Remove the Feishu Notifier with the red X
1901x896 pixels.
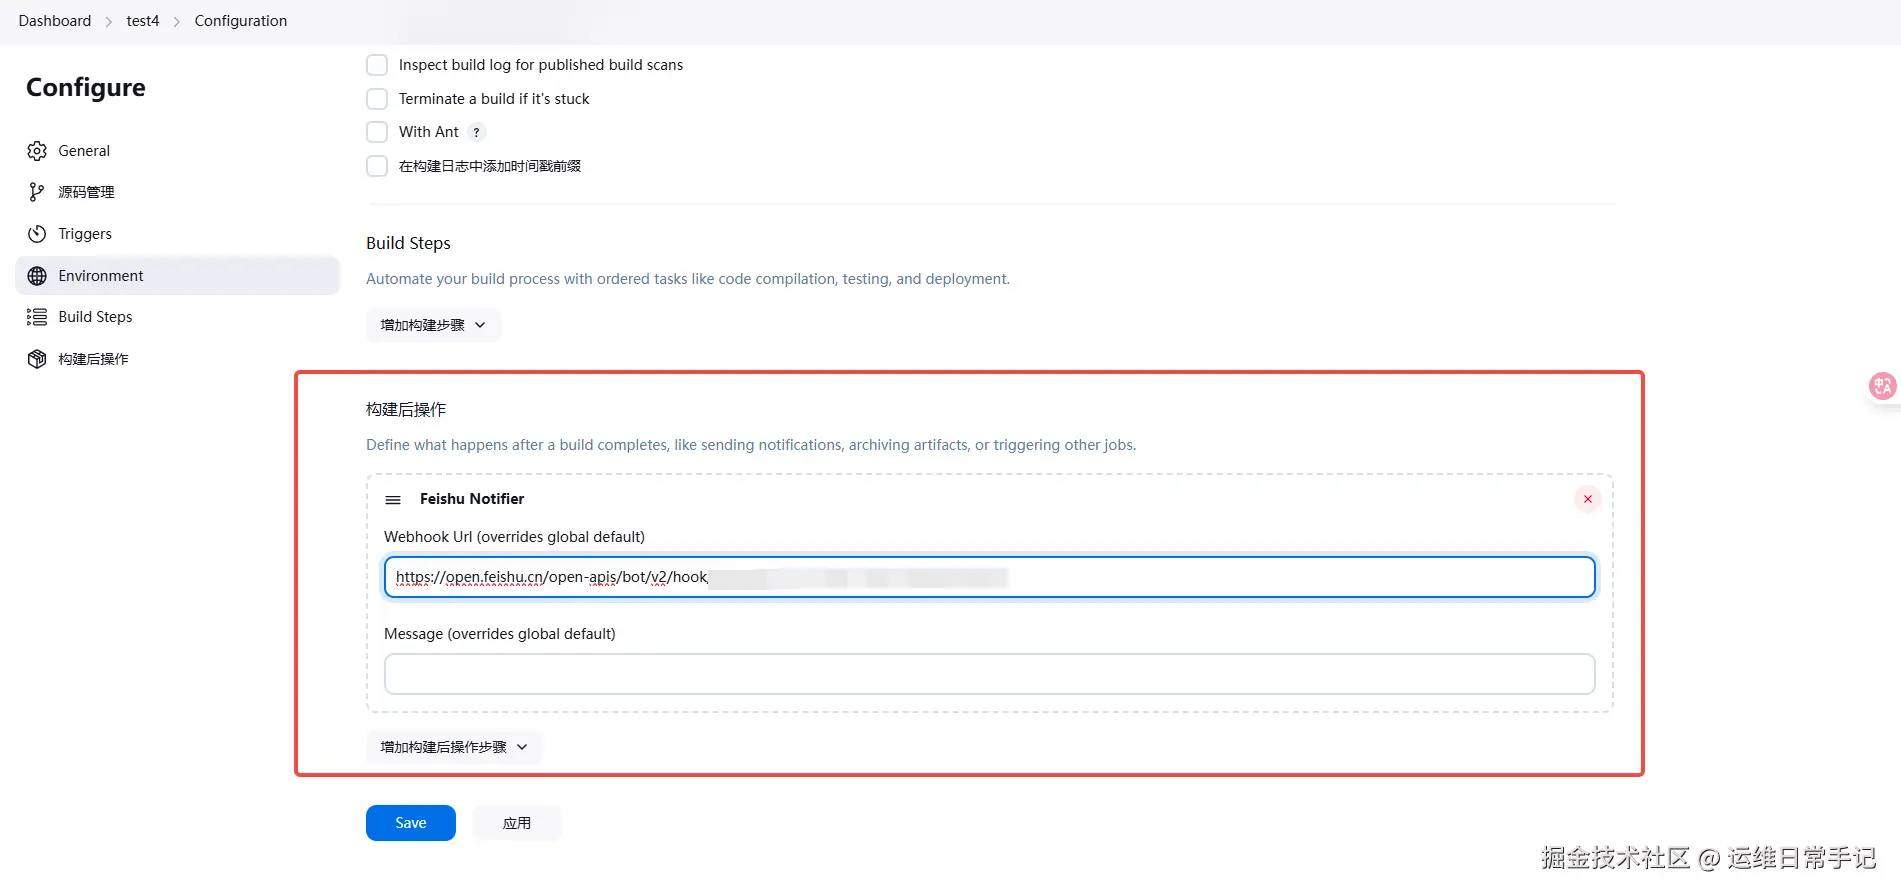pyautogui.click(x=1587, y=499)
